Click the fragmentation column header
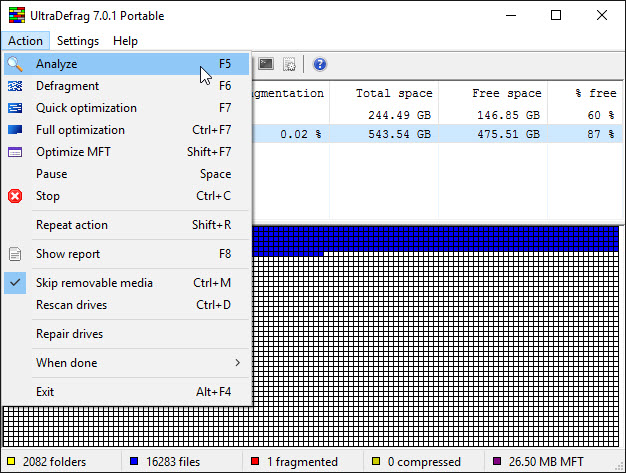 click(x=290, y=93)
